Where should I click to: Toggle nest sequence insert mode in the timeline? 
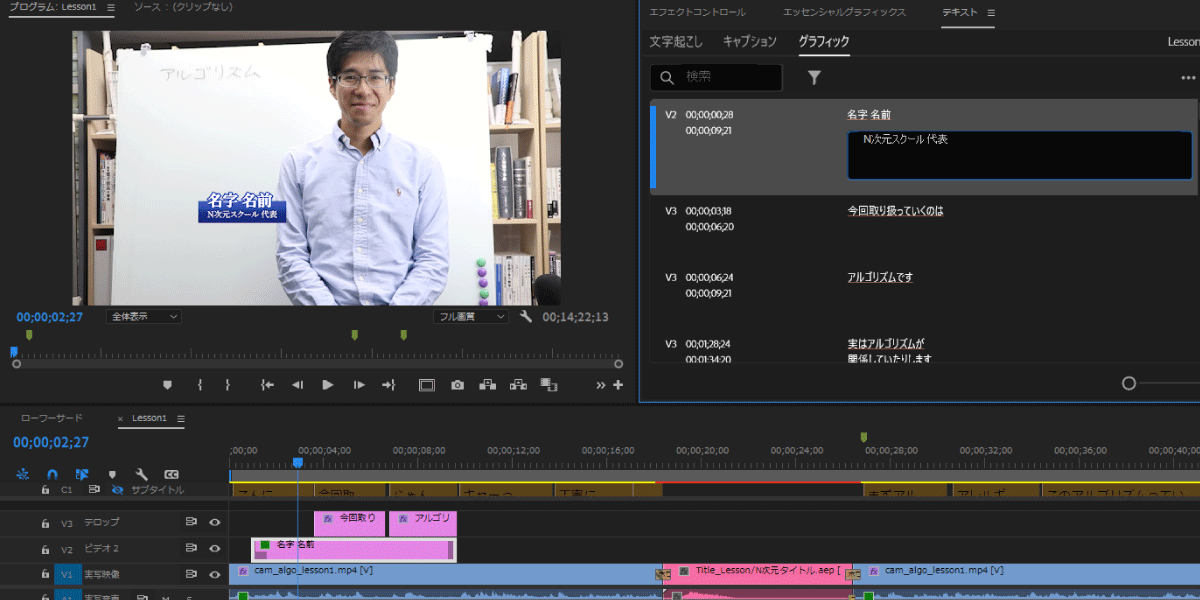click(23, 474)
